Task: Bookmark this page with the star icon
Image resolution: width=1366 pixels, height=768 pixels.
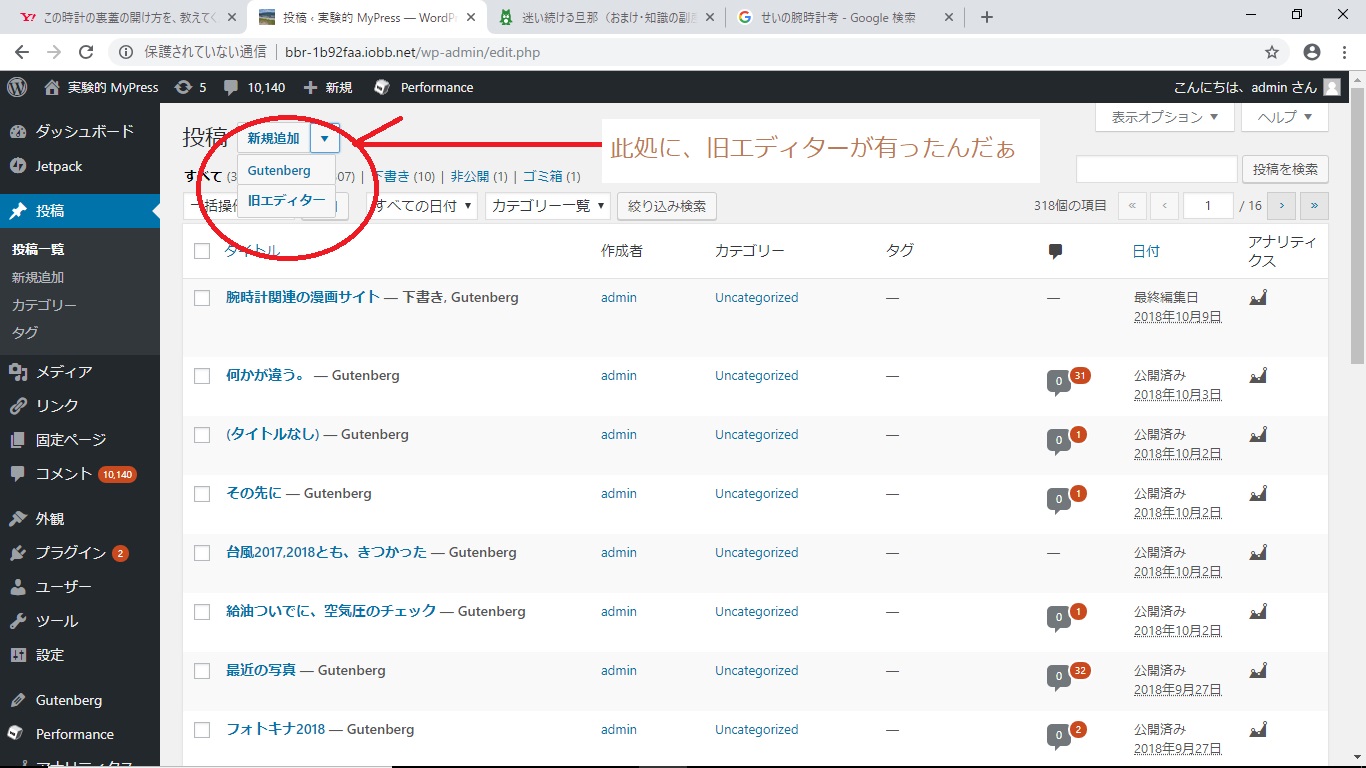Action: pyautogui.click(x=1272, y=52)
